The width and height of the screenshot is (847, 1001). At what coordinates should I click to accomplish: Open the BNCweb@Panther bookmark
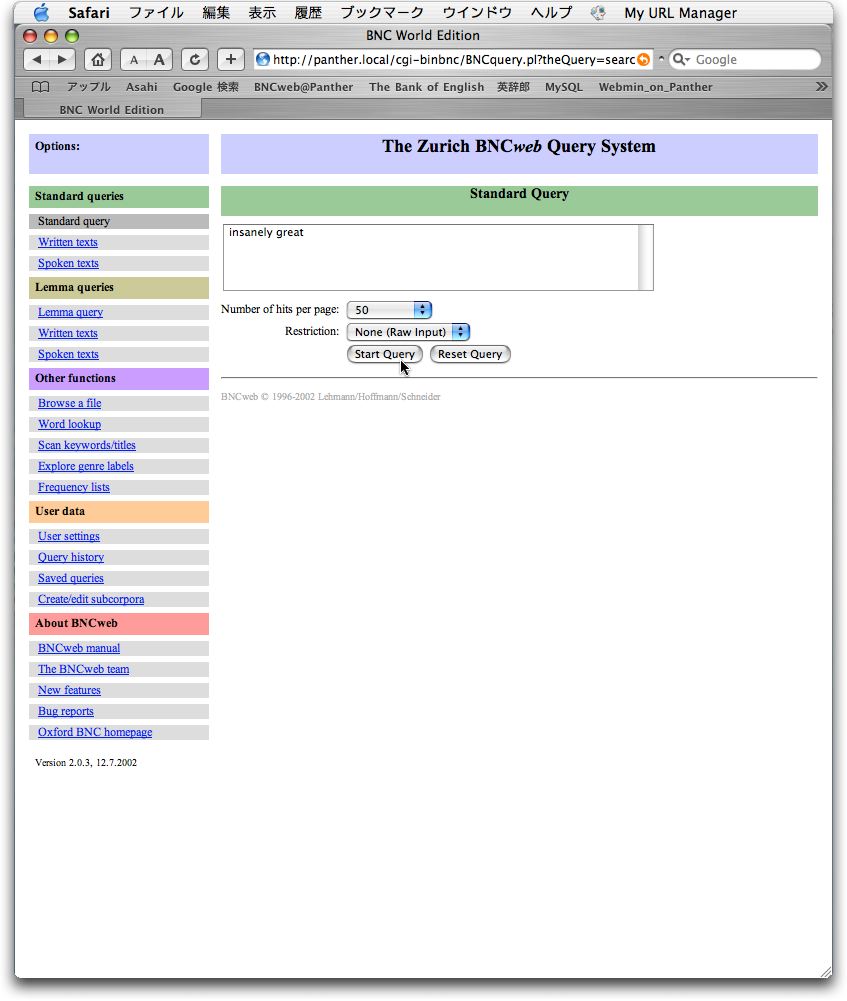pos(303,87)
